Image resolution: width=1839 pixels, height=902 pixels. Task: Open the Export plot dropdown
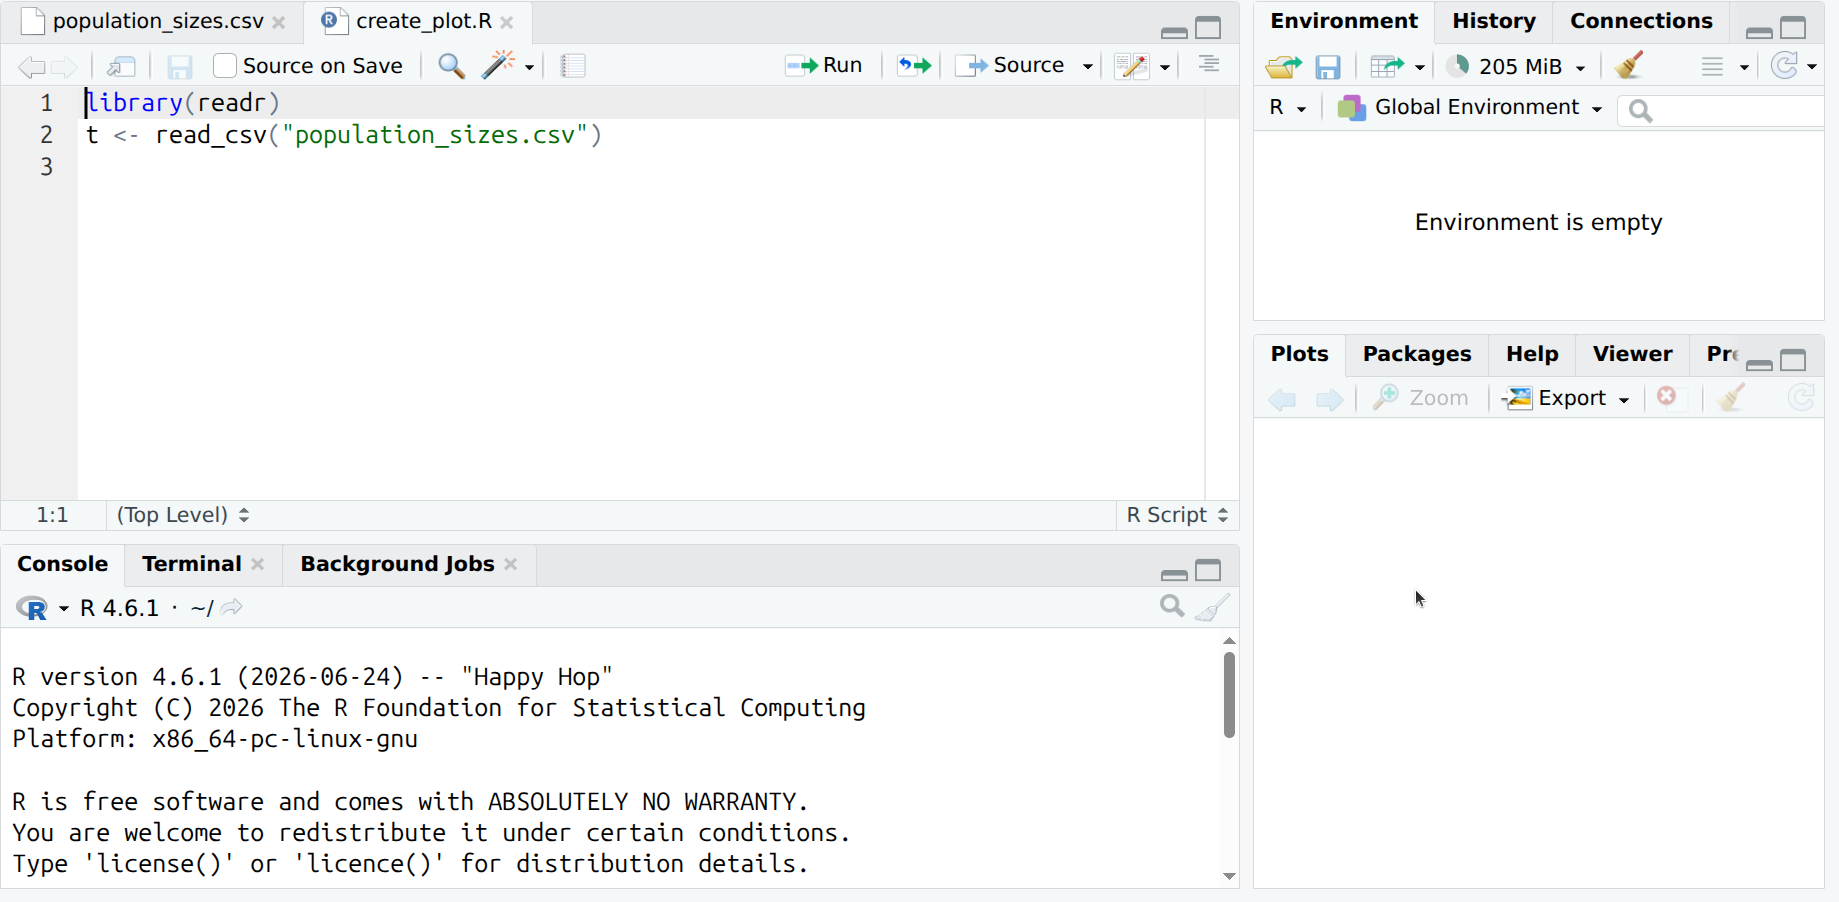[1566, 398]
